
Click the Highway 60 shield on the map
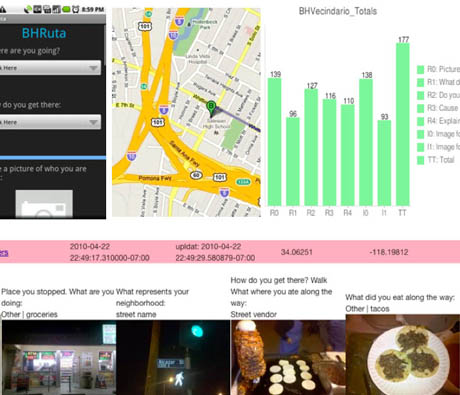pyautogui.click(x=196, y=175)
